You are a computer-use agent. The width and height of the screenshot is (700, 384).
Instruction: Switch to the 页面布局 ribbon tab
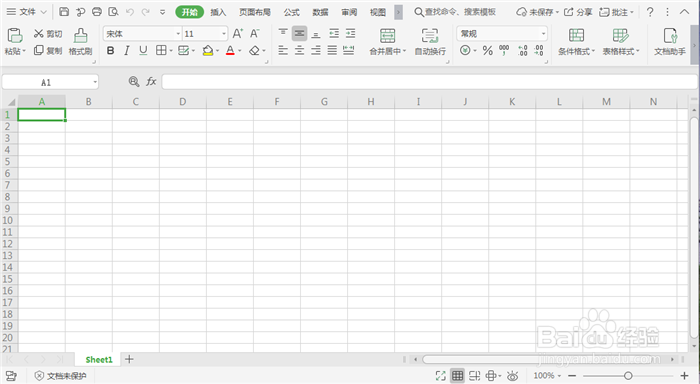[x=254, y=12]
